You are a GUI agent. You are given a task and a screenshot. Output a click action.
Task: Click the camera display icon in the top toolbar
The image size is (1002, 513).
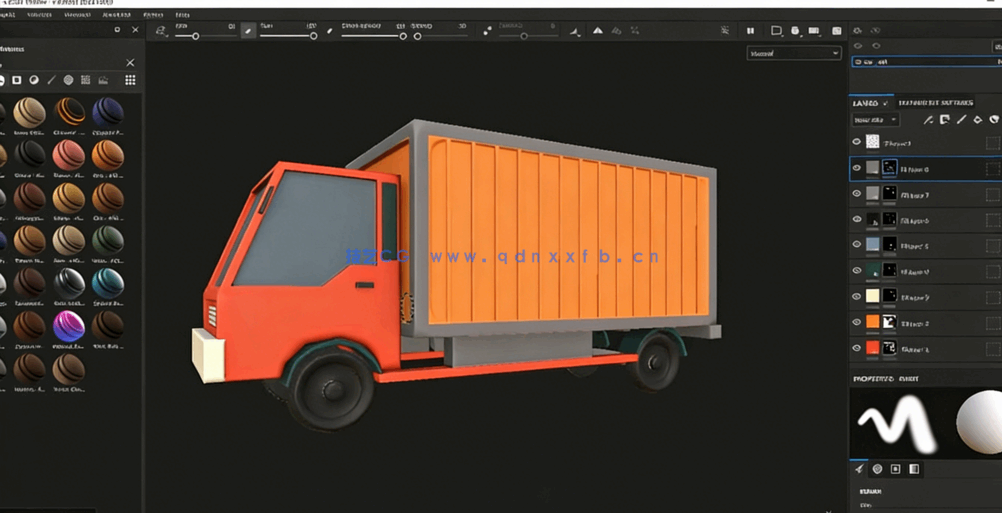point(814,31)
